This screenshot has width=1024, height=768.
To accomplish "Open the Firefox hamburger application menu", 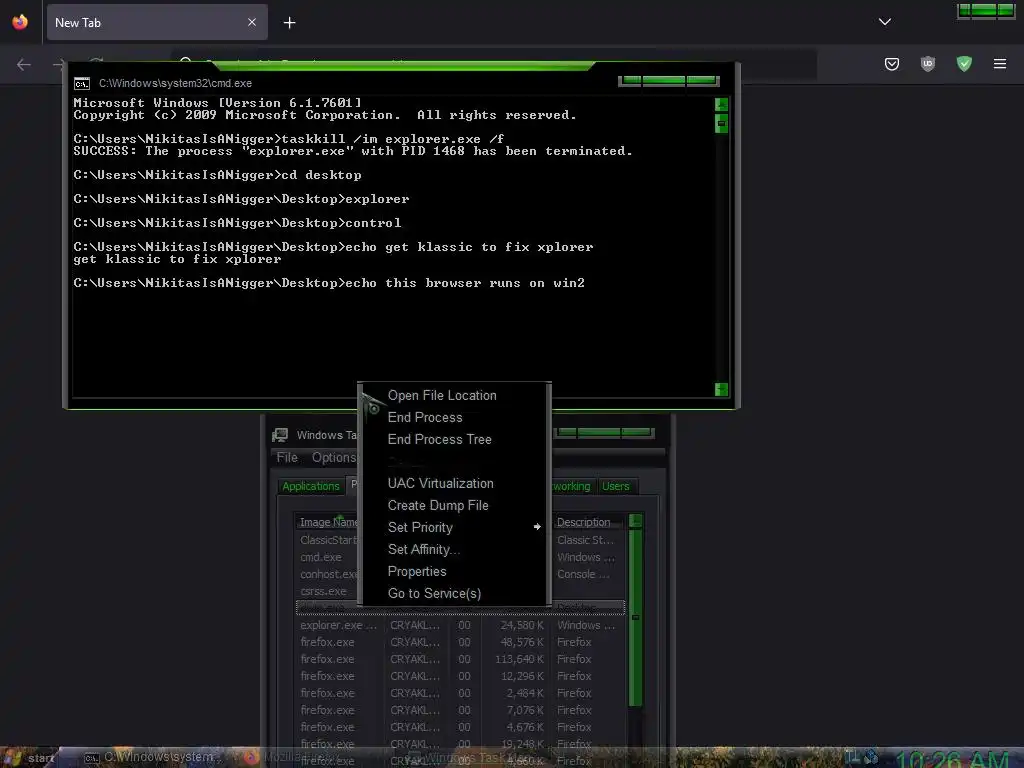I will tap(999, 64).
